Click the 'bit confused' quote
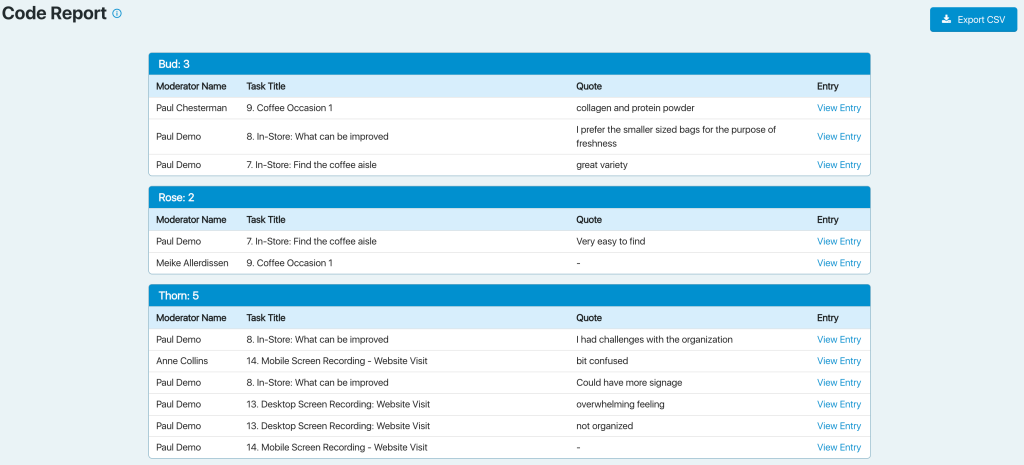Viewport: 1024px width, 465px height. (x=602, y=361)
